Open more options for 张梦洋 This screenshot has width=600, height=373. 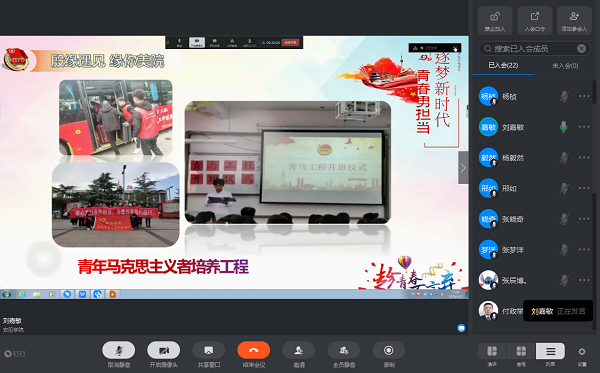pyautogui.click(x=584, y=249)
